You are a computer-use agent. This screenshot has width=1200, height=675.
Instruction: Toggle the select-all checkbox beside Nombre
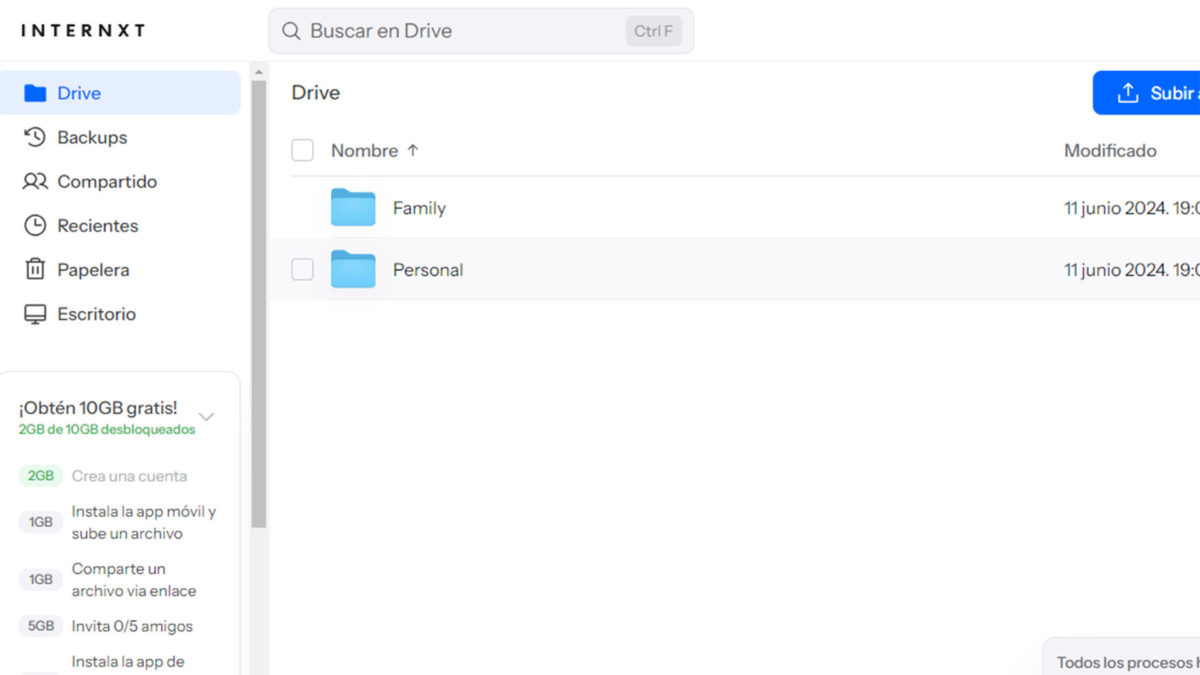[x=302, y=151]
